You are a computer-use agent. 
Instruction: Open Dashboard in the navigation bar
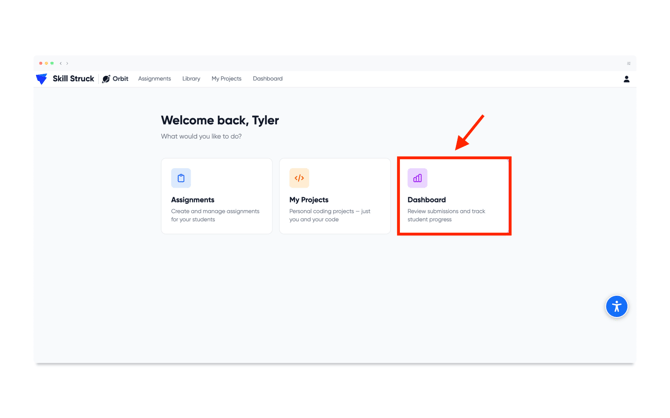point(267,79)
